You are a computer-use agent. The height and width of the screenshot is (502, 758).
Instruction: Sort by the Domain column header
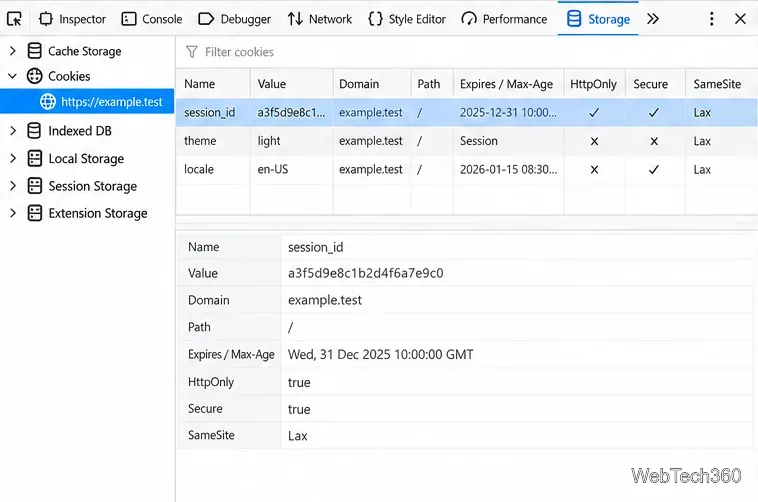372,84
